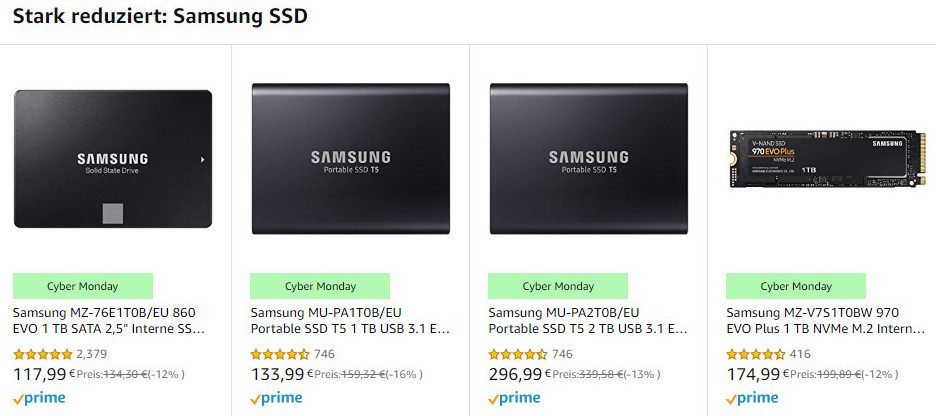This screenshot has width=936, height=416.
Task: Open the 2,379 reviews count link
Action: click(91, 354)
